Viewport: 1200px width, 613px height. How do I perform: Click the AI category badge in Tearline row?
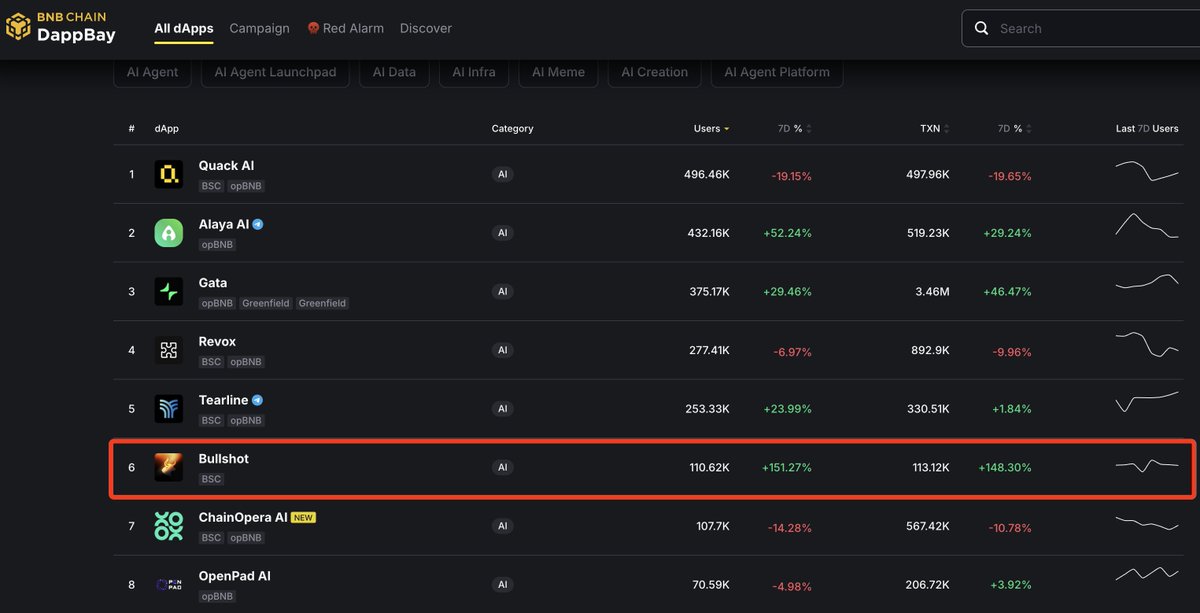pyautogui.click(x=503, y=409)
